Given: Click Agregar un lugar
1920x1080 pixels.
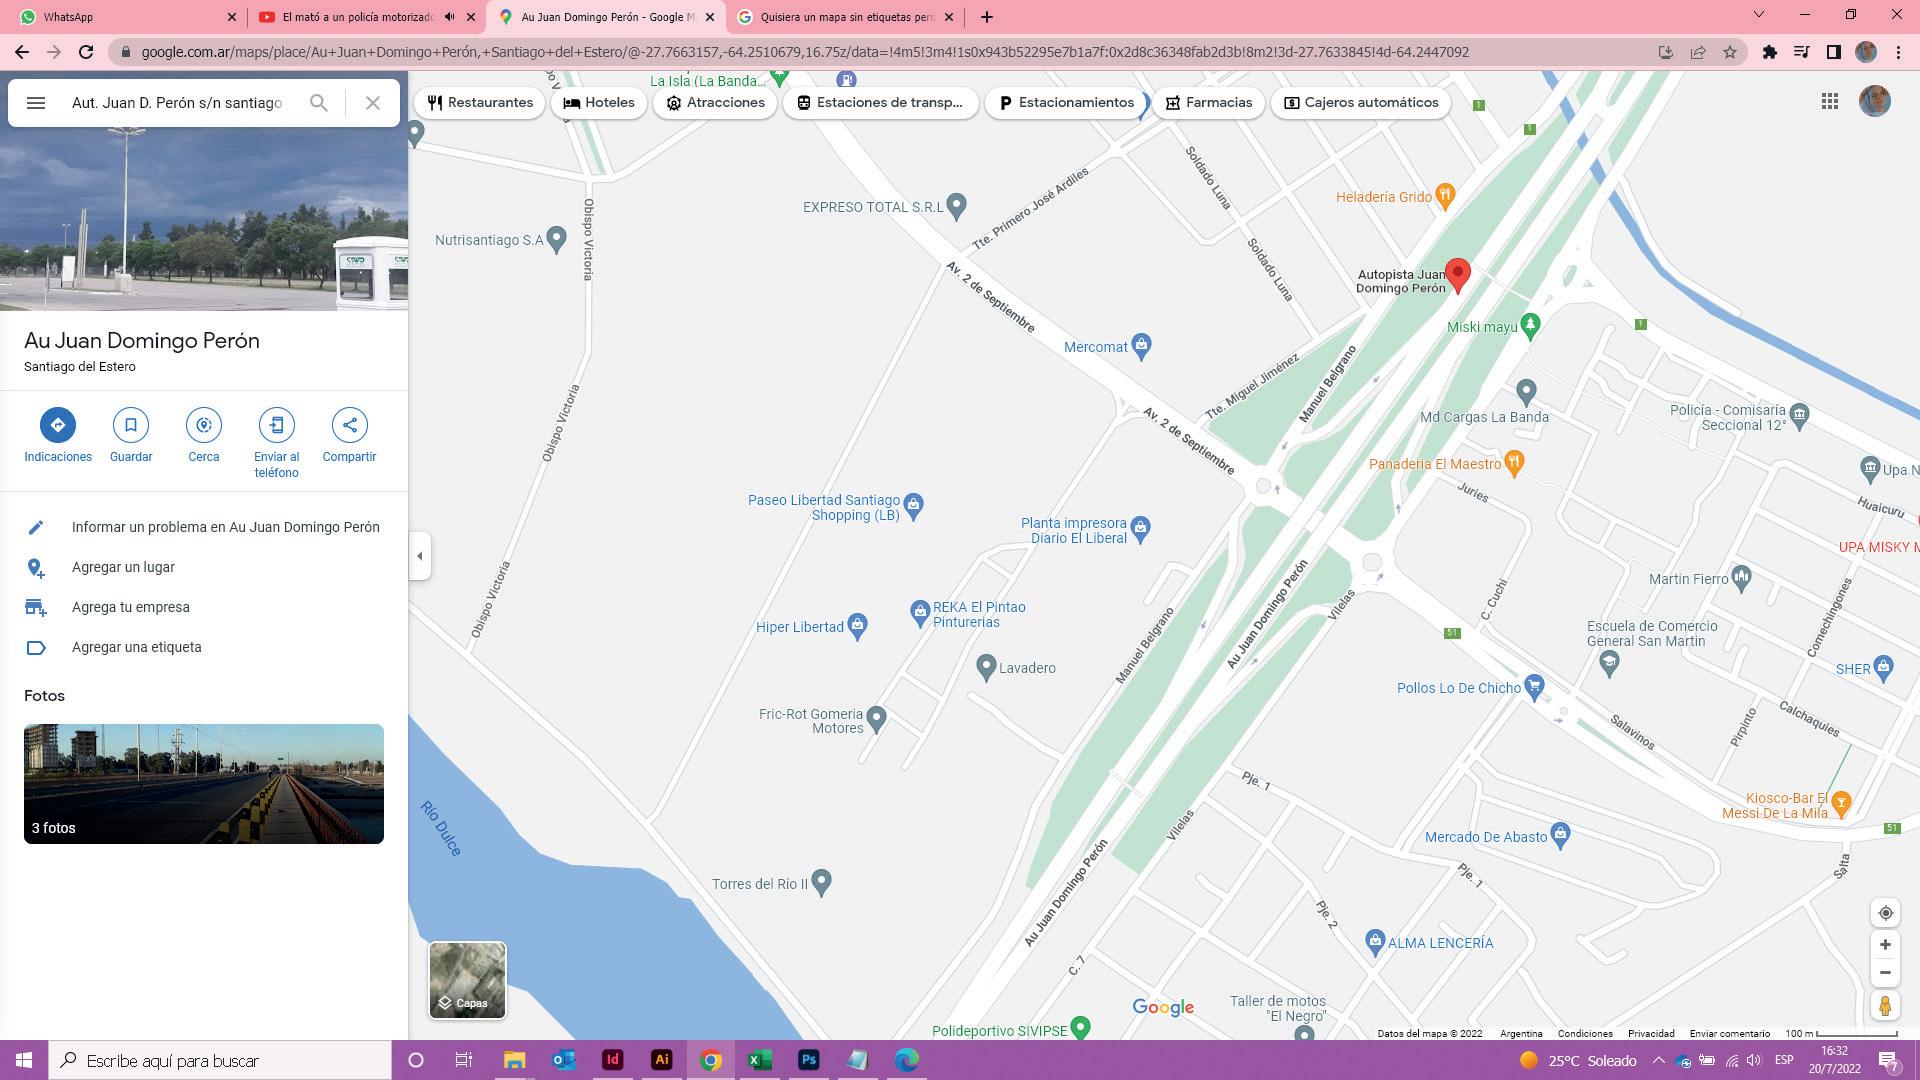Looking at the screenshot, I should pyautogui.click(x=204, y=567).
